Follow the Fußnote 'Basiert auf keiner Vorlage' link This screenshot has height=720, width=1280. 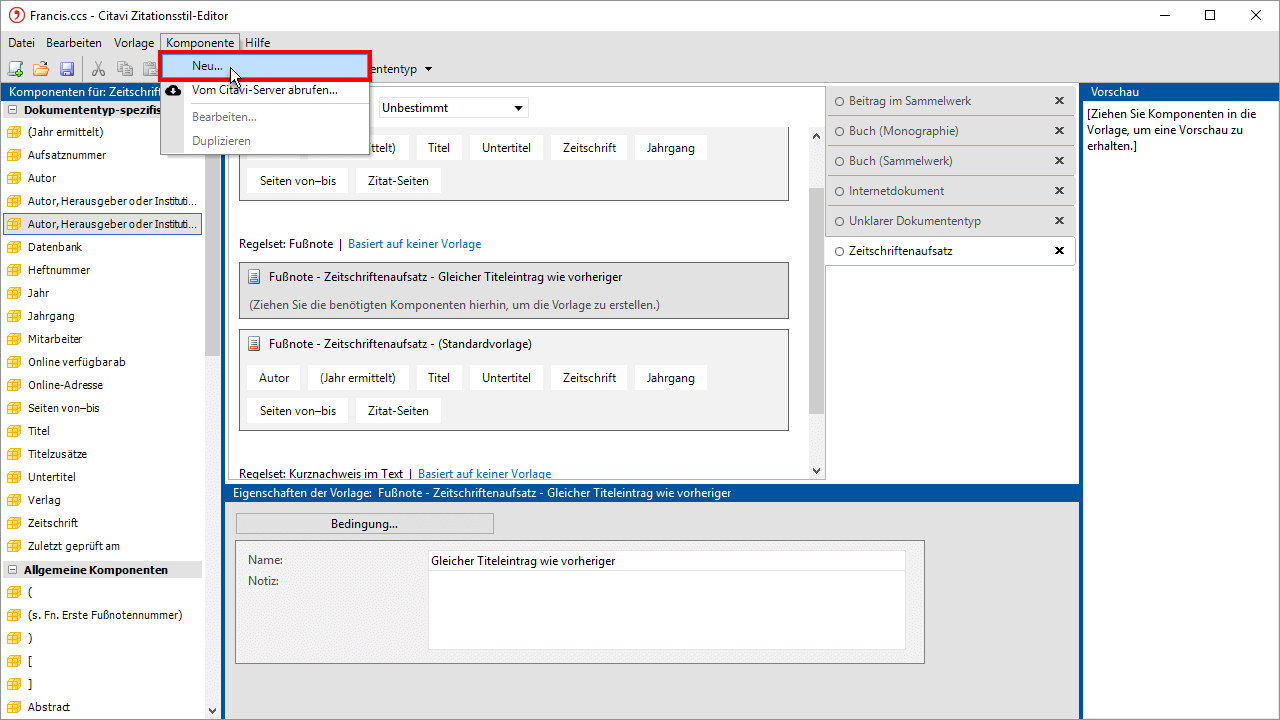click(414, 244)
